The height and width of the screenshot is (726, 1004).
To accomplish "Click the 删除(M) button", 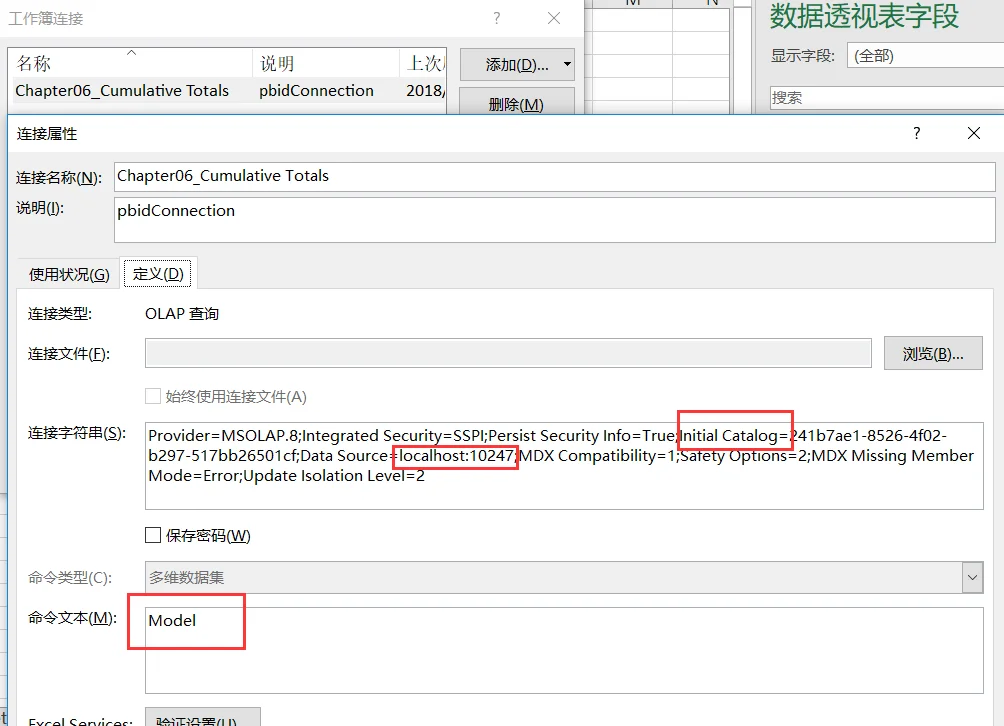I will [x=516, y=104].
